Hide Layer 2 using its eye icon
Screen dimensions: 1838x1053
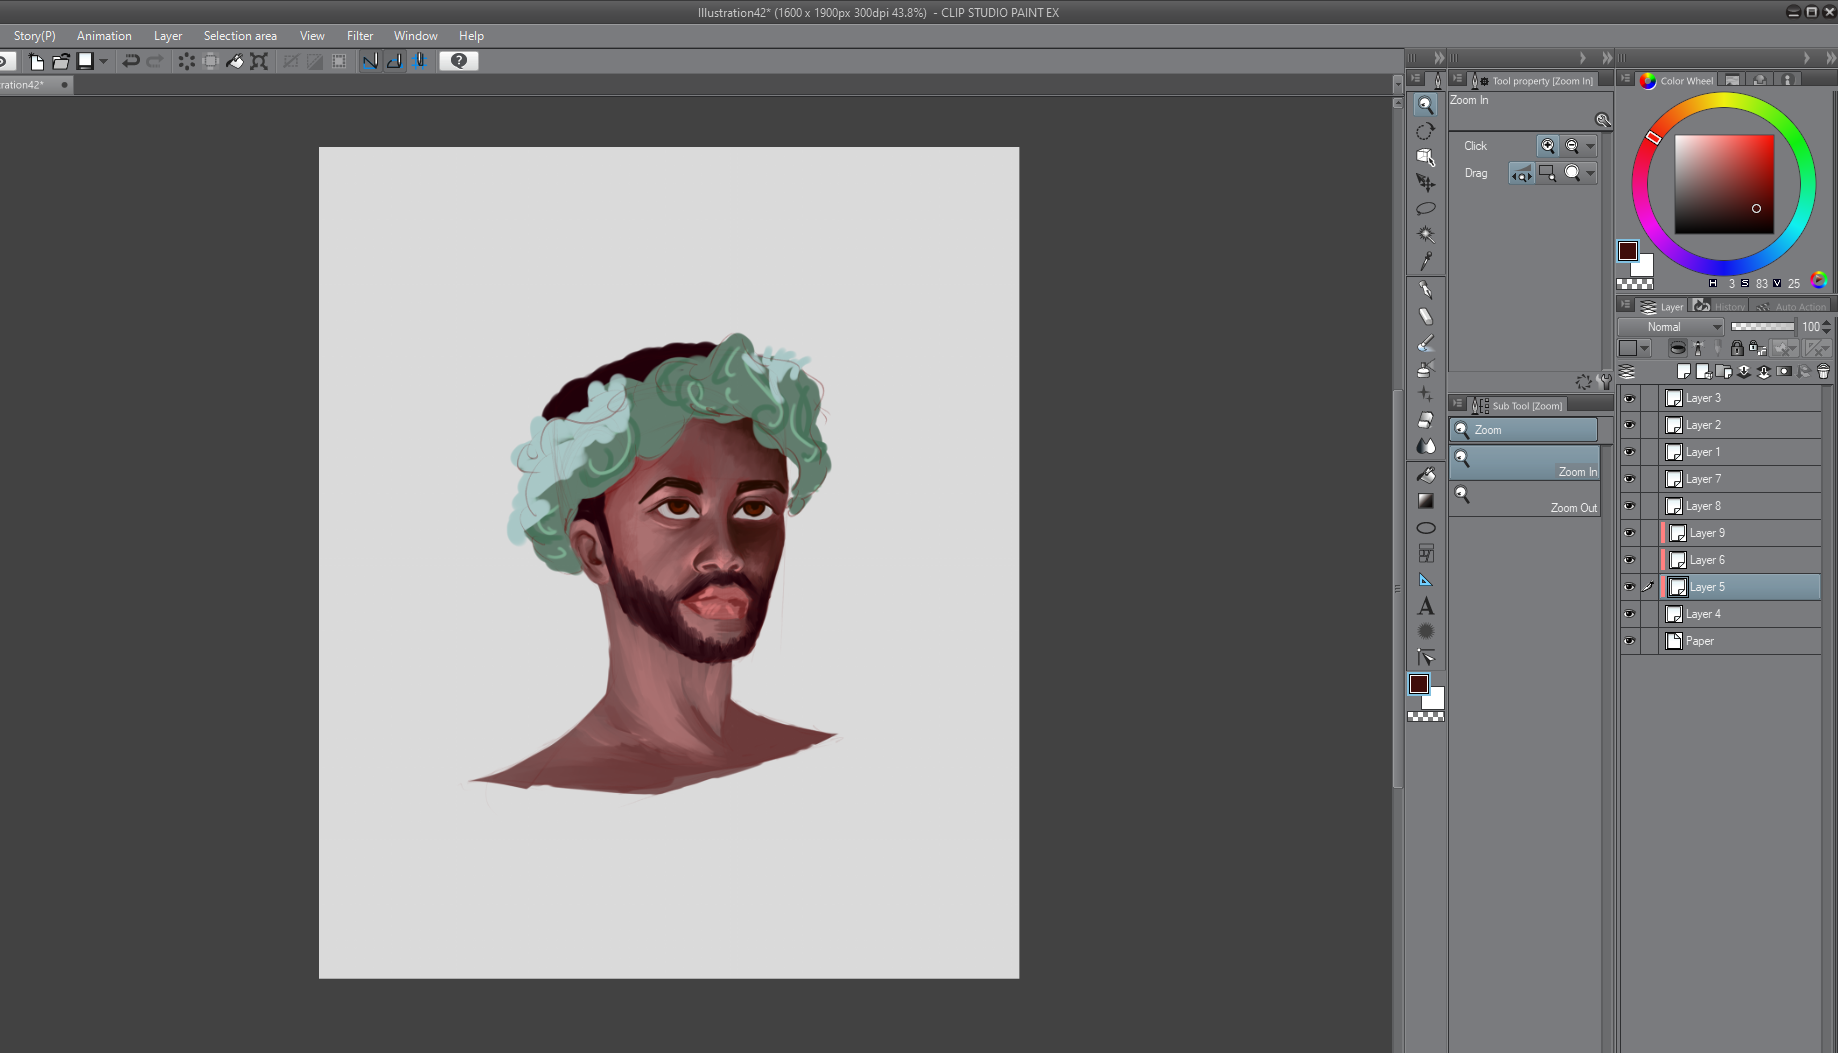pyautogui.click(x=1629, y=425)
